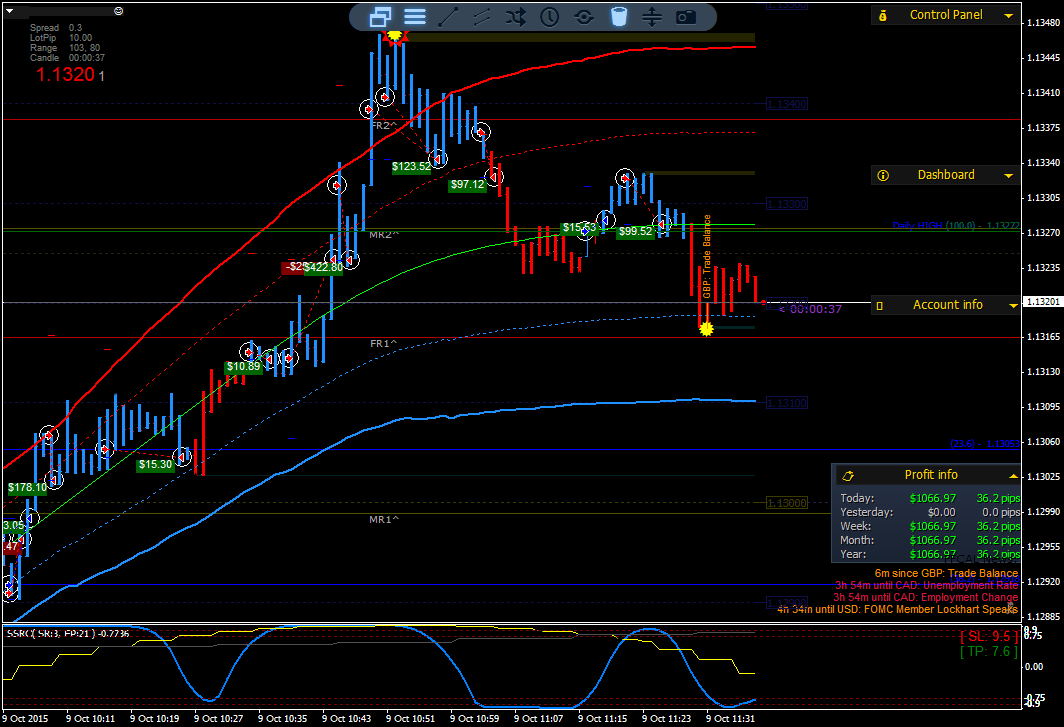Image resolution: width=1064 pixels, height=727 pixels.
Task: Click the yellow burst marker below GBP Trade Balance
Action: (706, 329)
